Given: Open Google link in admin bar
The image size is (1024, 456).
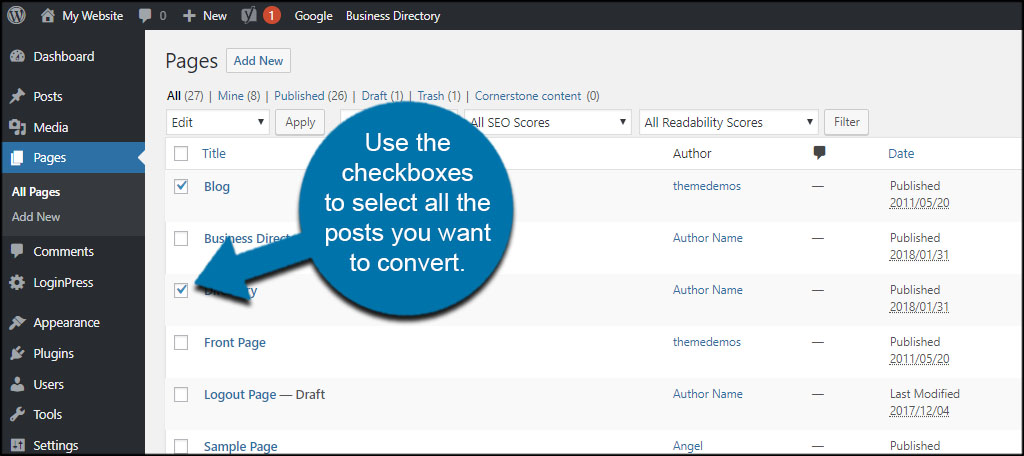Looking at the screenshot, I should pyautogui.click(x=313, y=16).
